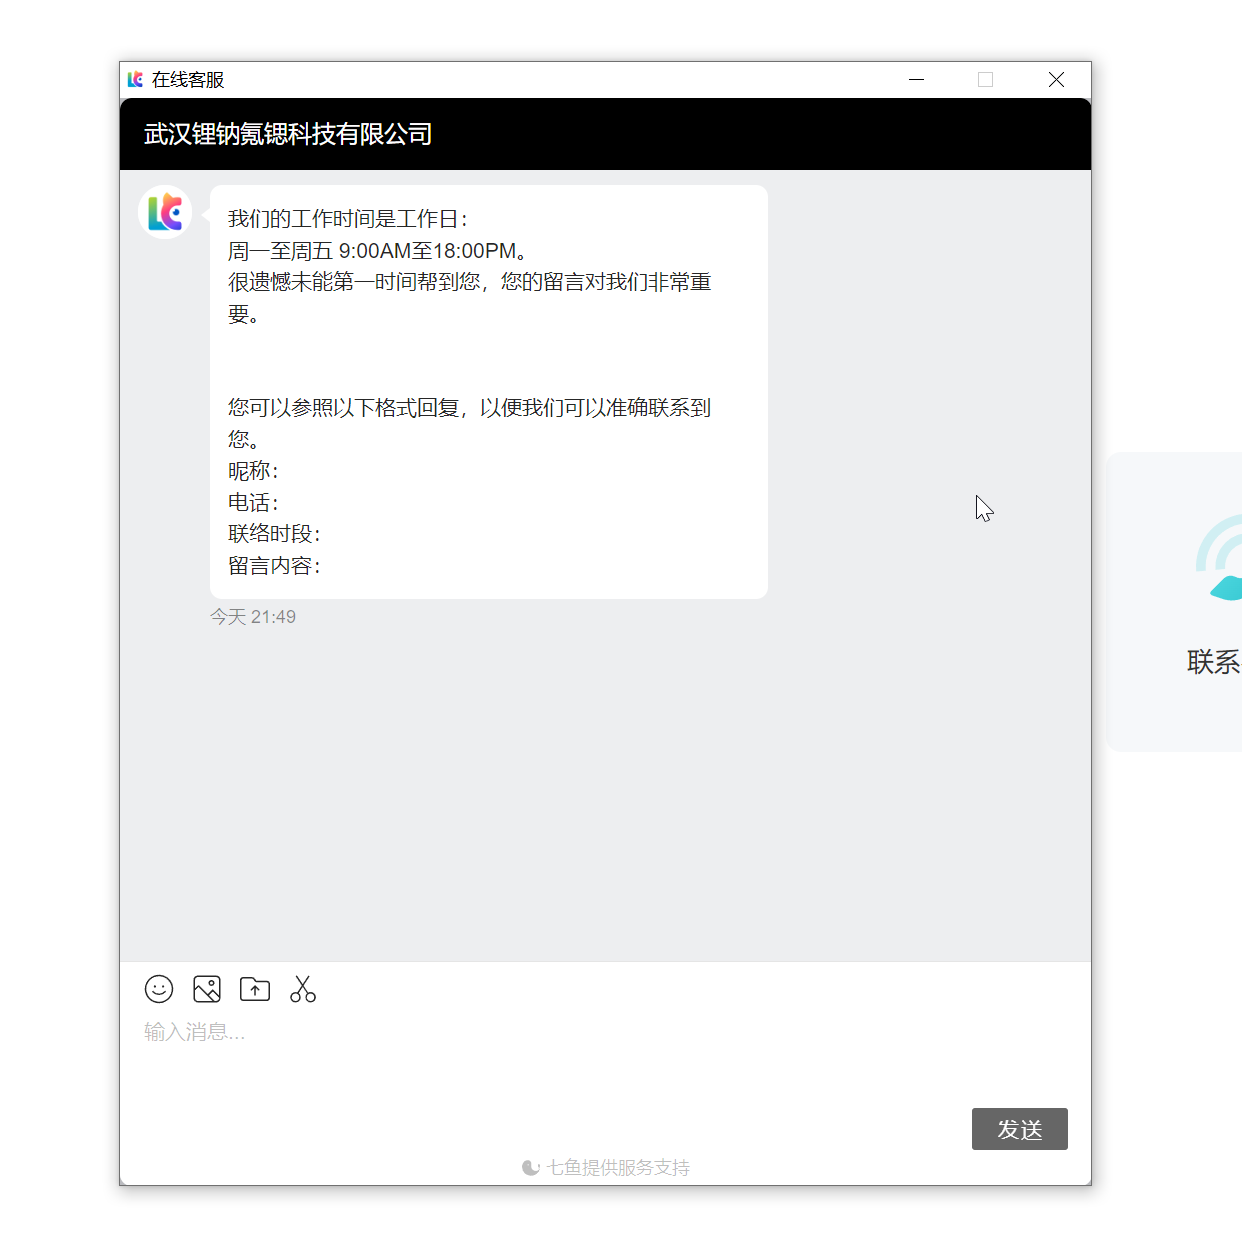Viewport: 1242px width, 1252px height.
Task: Click the 今天 21:49 timestamp
Action: click(x=253, y=617)
